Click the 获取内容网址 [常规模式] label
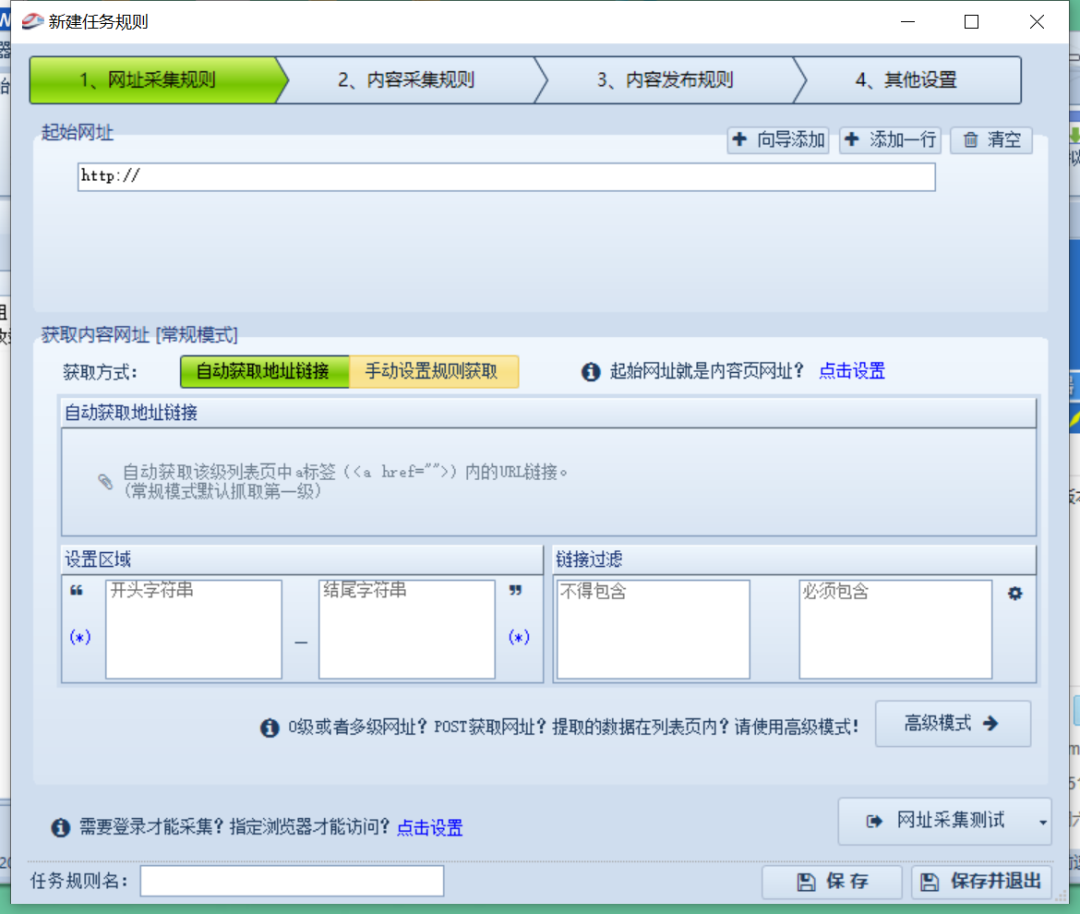1080x914 pixels. [x=139, y=335]
